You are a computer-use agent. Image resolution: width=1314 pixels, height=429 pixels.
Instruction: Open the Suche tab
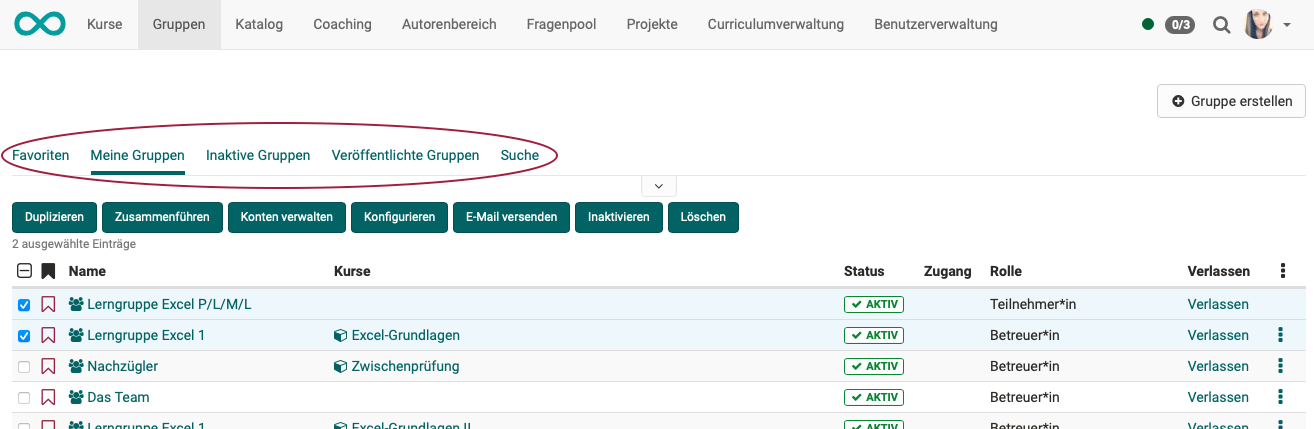[x=520, y=155]
